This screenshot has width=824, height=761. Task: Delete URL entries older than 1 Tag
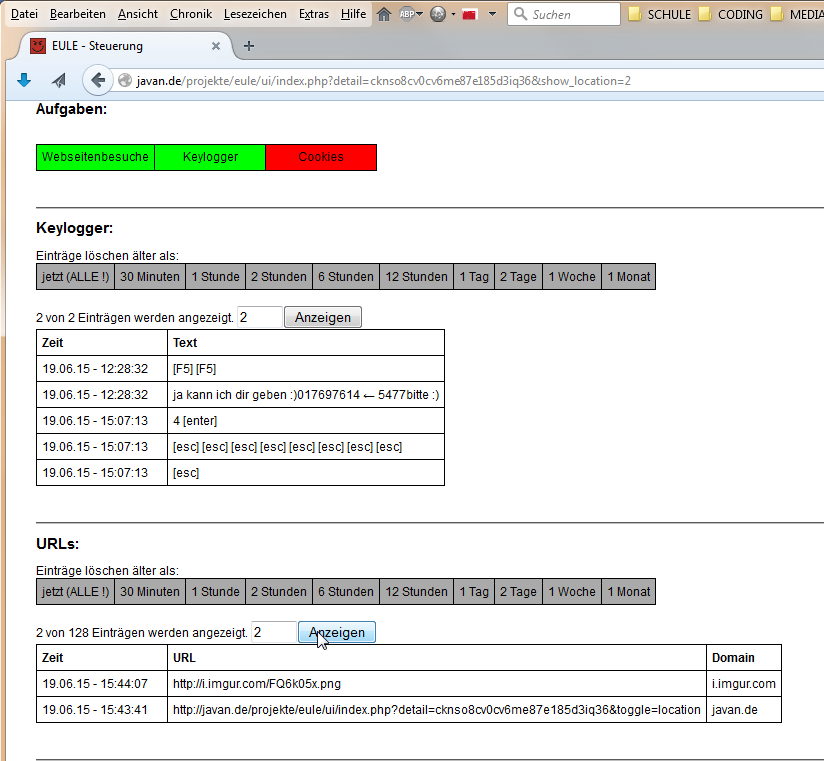tap(474, 592)
